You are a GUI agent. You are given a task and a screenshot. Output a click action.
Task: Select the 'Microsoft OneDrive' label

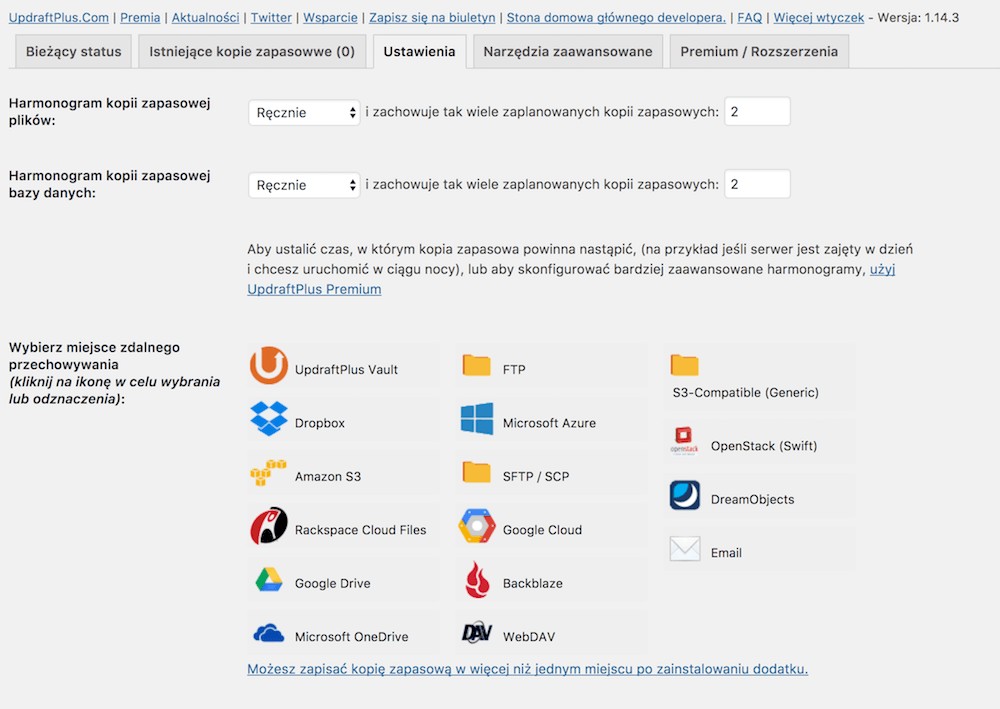(x=351, y=637)
